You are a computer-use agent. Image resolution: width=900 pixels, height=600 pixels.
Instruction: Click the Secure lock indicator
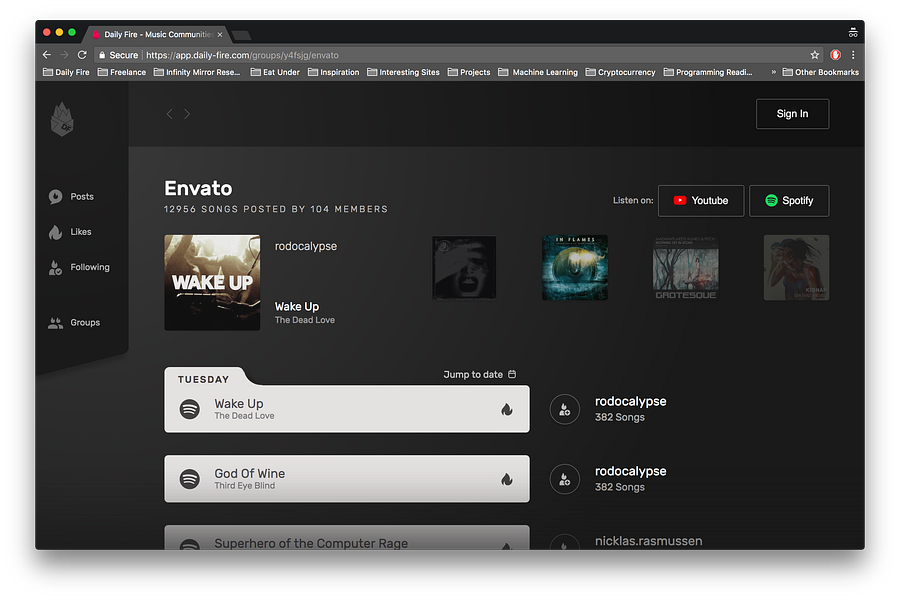point(118,55)
